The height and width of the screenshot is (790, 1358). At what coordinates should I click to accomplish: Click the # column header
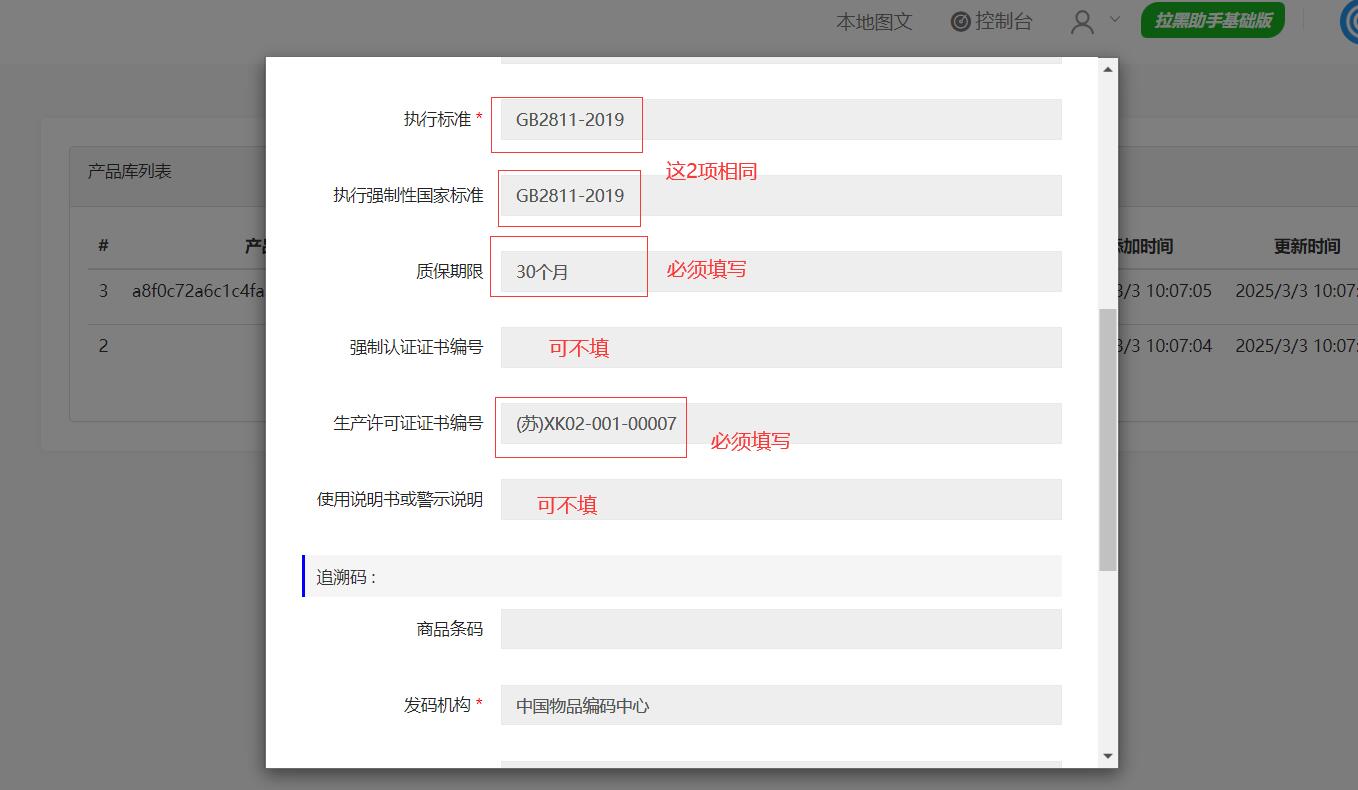(x=103, y=246)
